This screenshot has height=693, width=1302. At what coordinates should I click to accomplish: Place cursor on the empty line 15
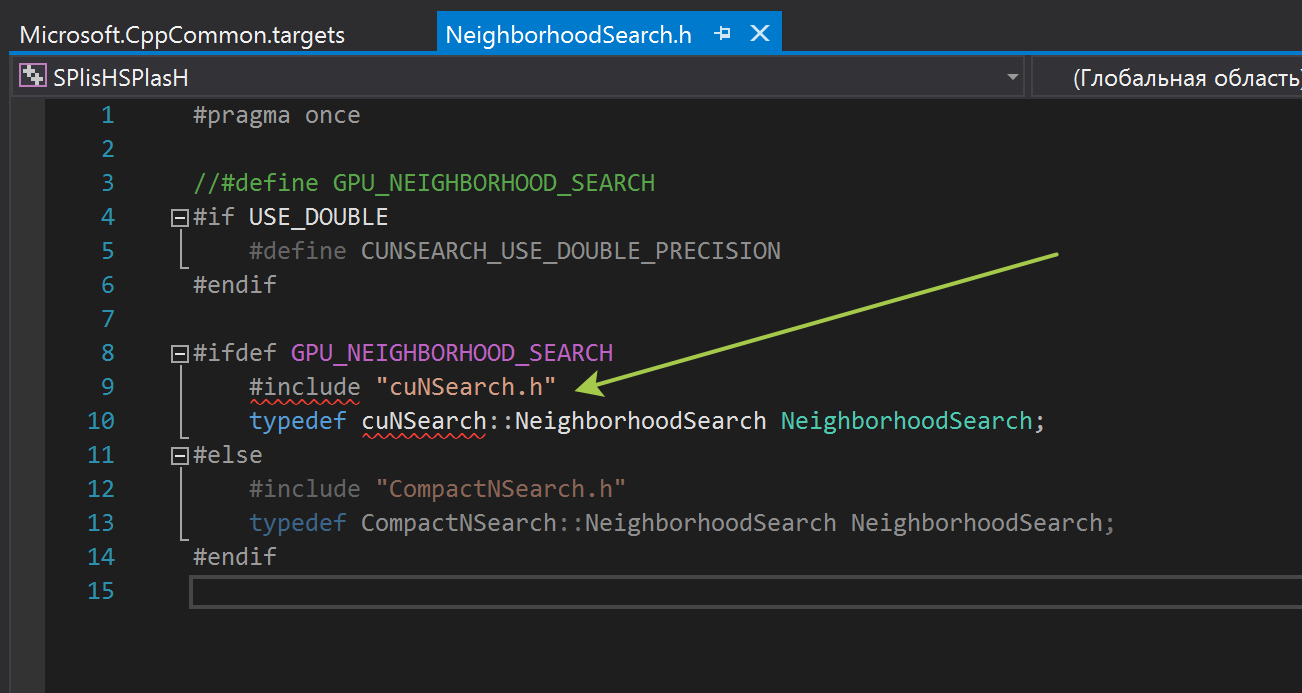tap(400, 590)
